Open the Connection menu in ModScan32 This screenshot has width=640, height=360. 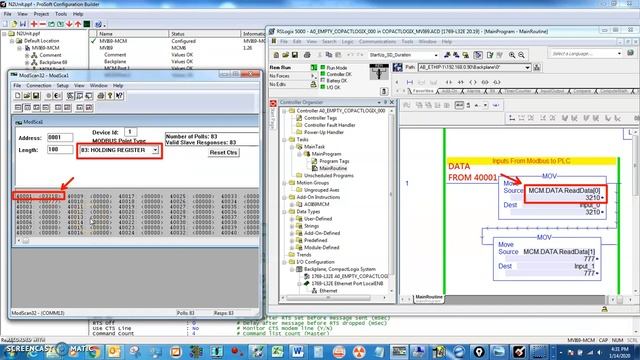click(x=39, y=86)
